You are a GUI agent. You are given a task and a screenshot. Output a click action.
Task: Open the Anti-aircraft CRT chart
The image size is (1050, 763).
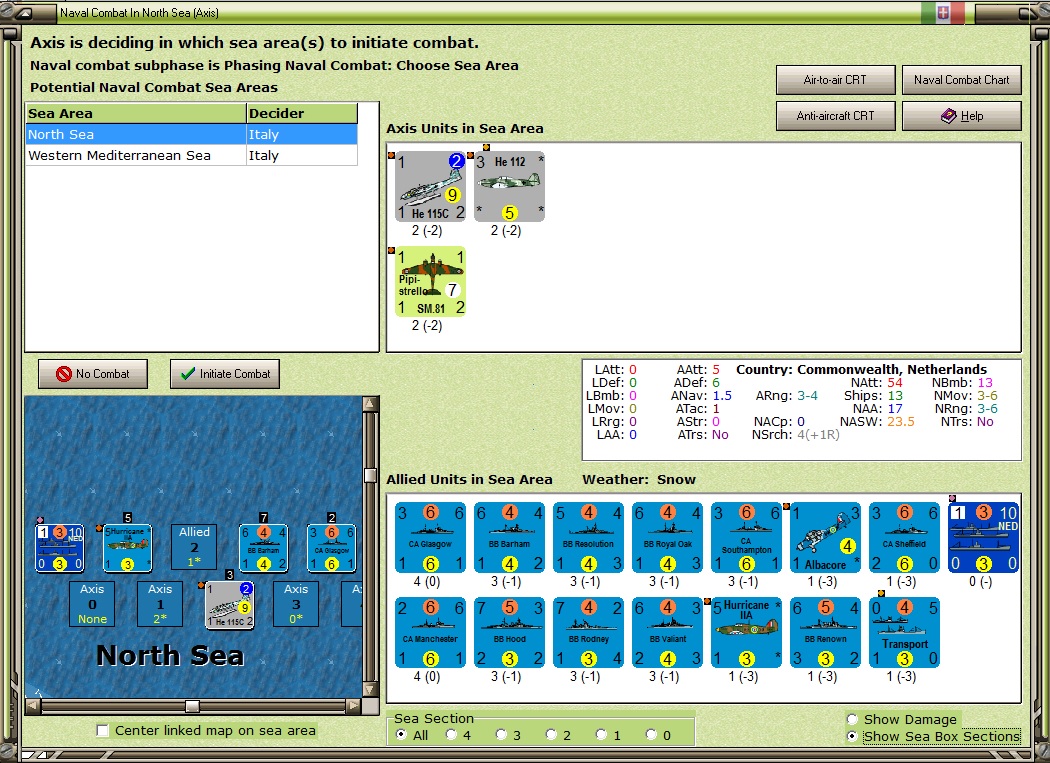(x=835, y=116)
